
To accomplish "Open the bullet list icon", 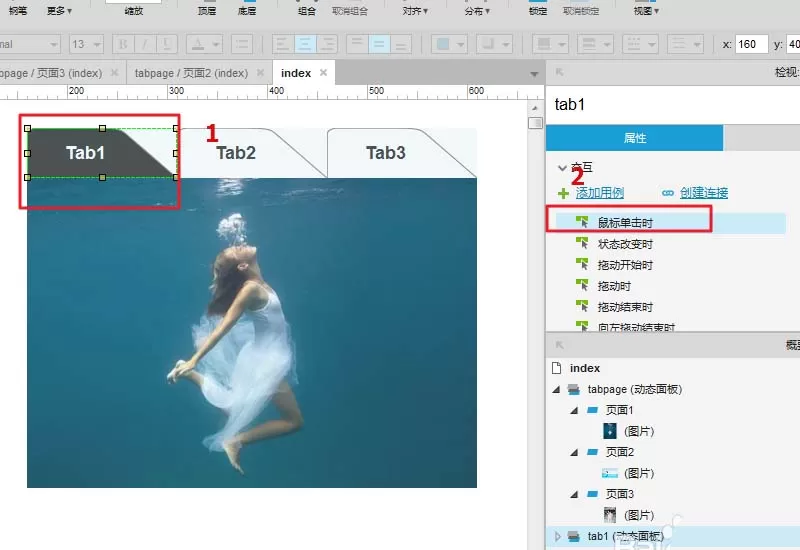I will [x=242, y=44].
